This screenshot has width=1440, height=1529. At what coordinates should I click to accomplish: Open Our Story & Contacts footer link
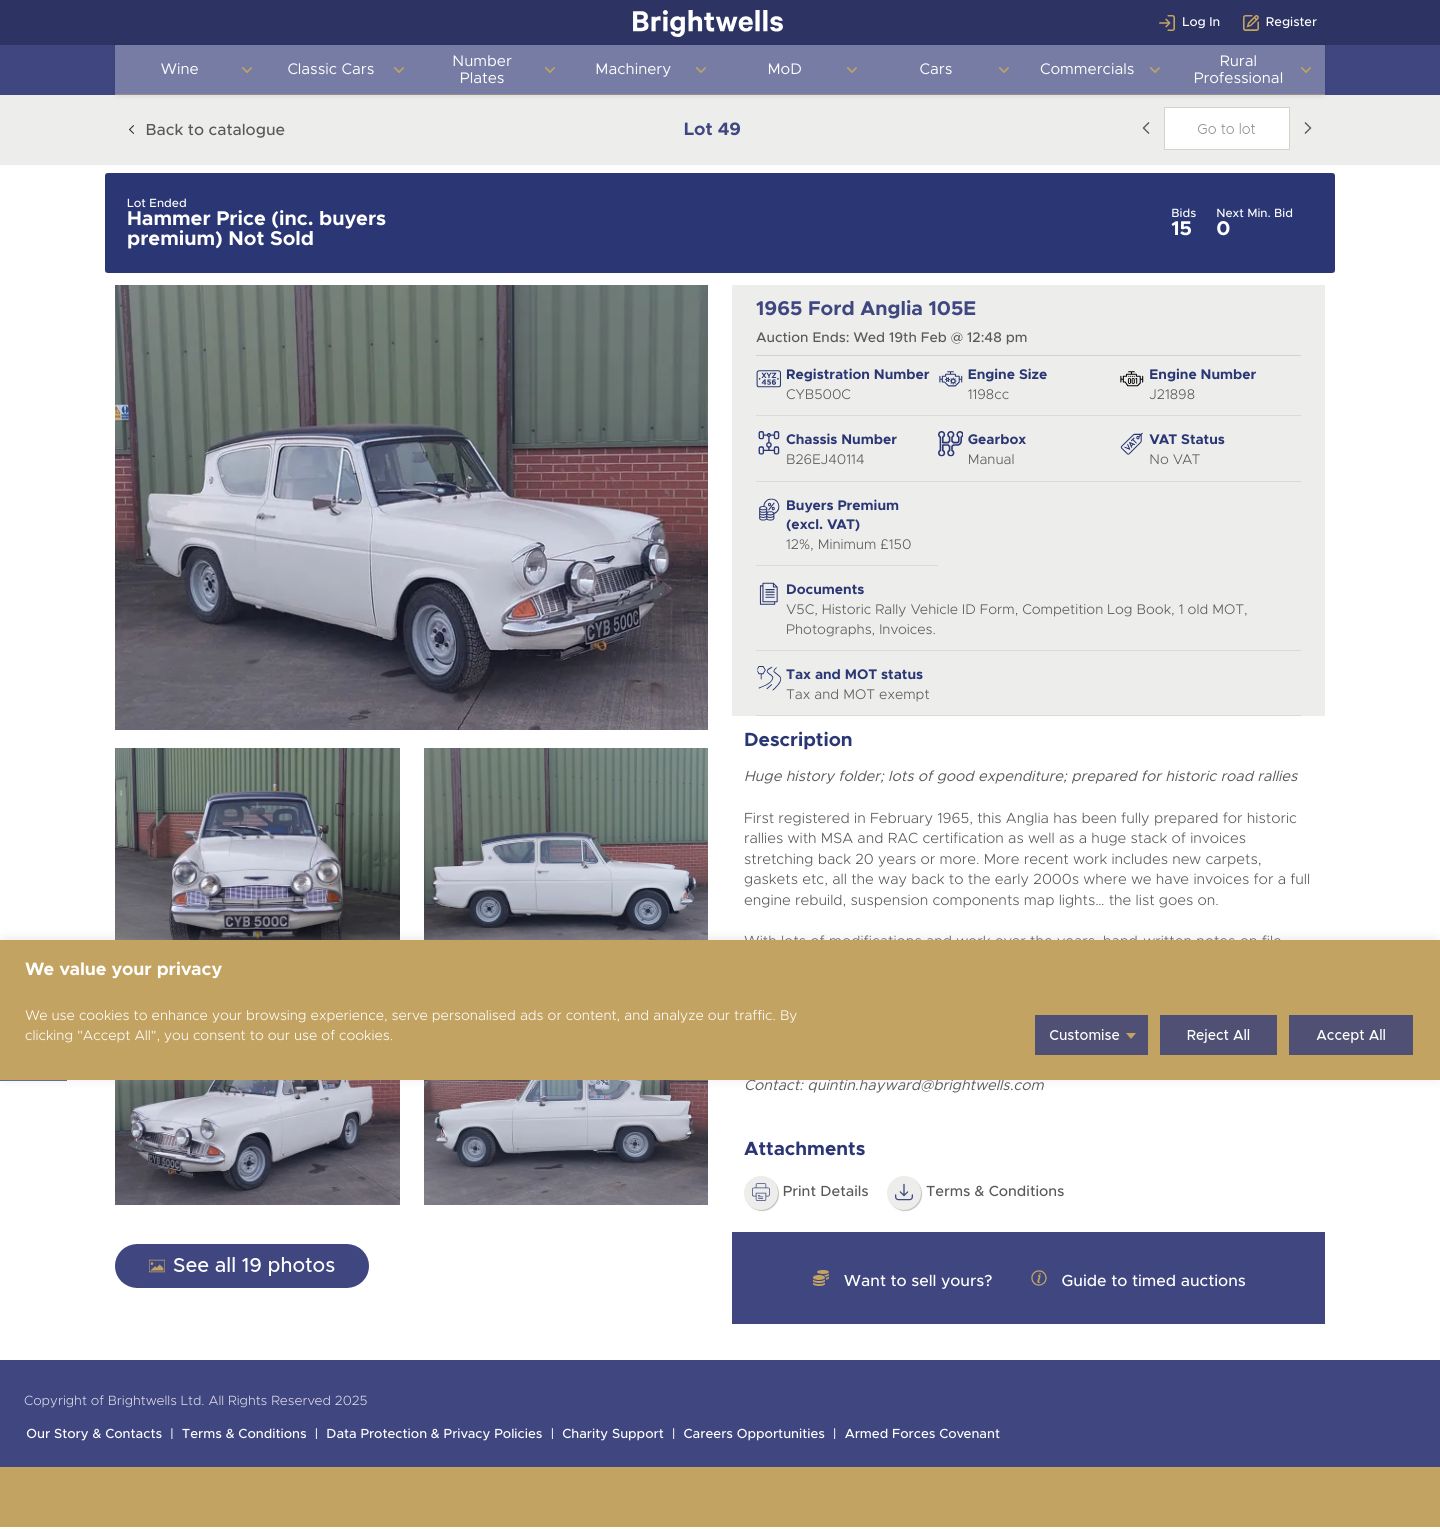pos(94,1434)
